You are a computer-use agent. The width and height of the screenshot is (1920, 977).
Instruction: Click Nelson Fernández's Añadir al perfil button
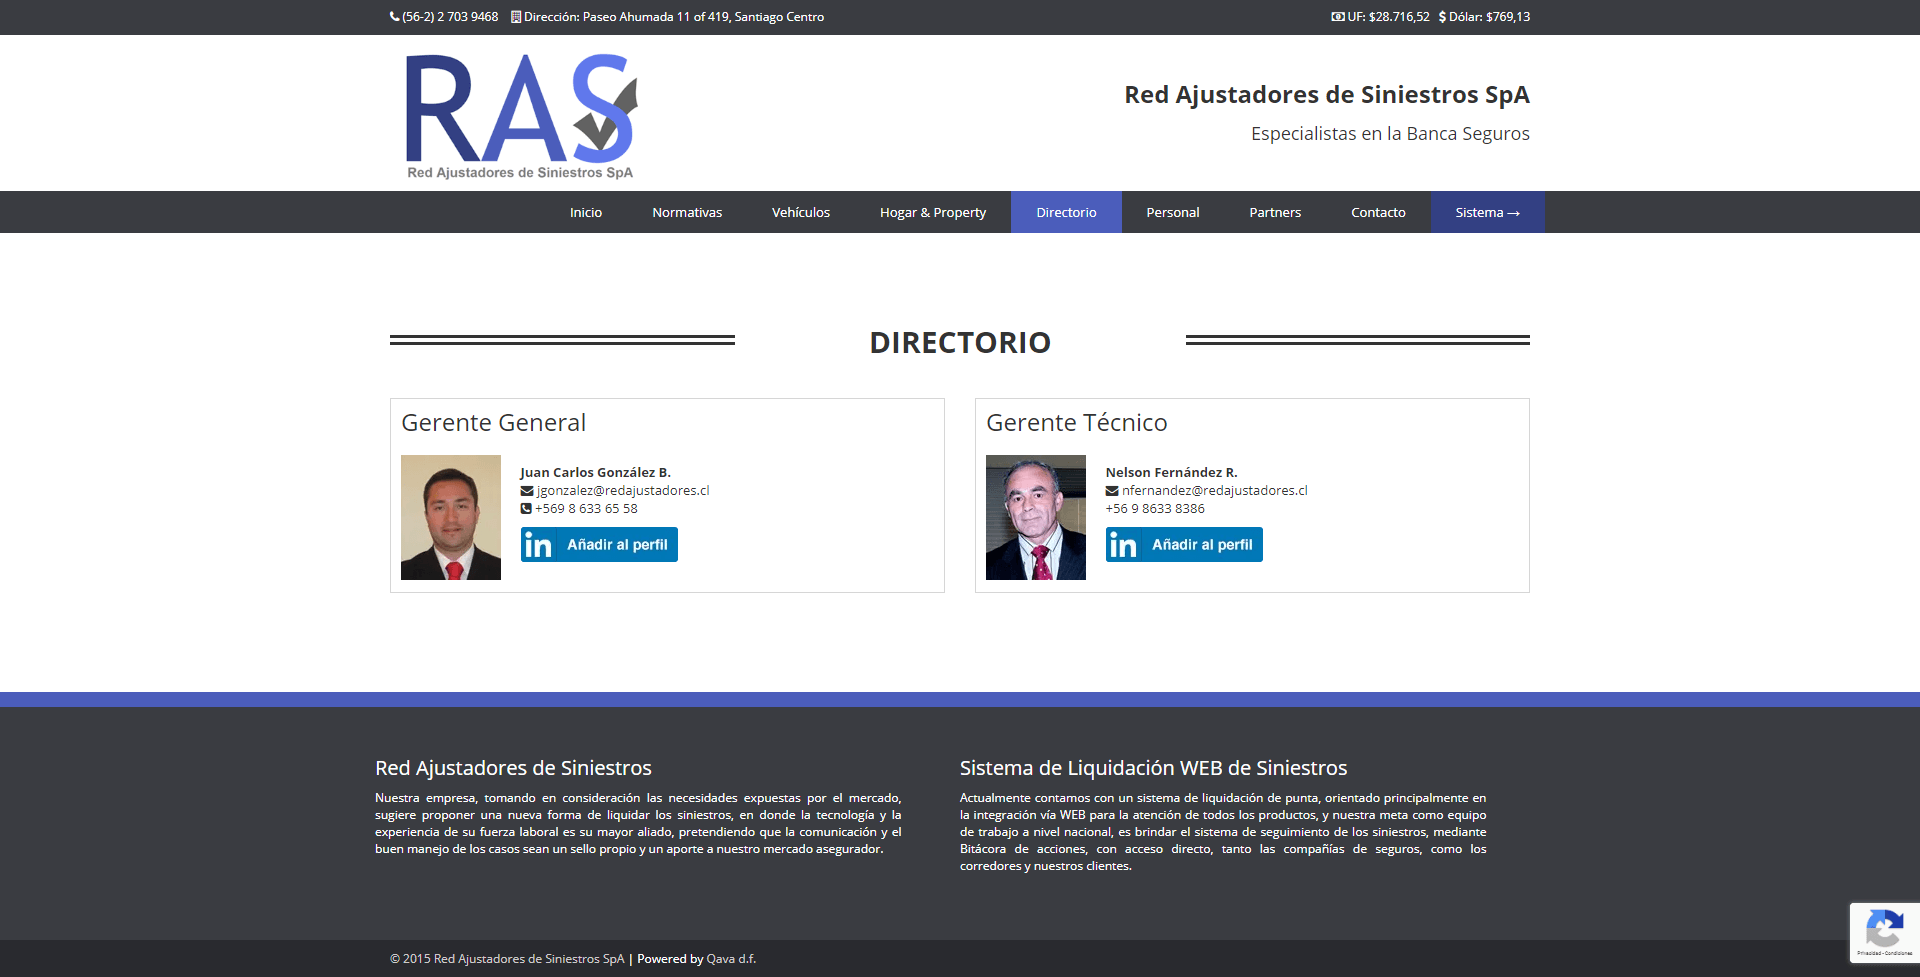(x=1184, y=545)
